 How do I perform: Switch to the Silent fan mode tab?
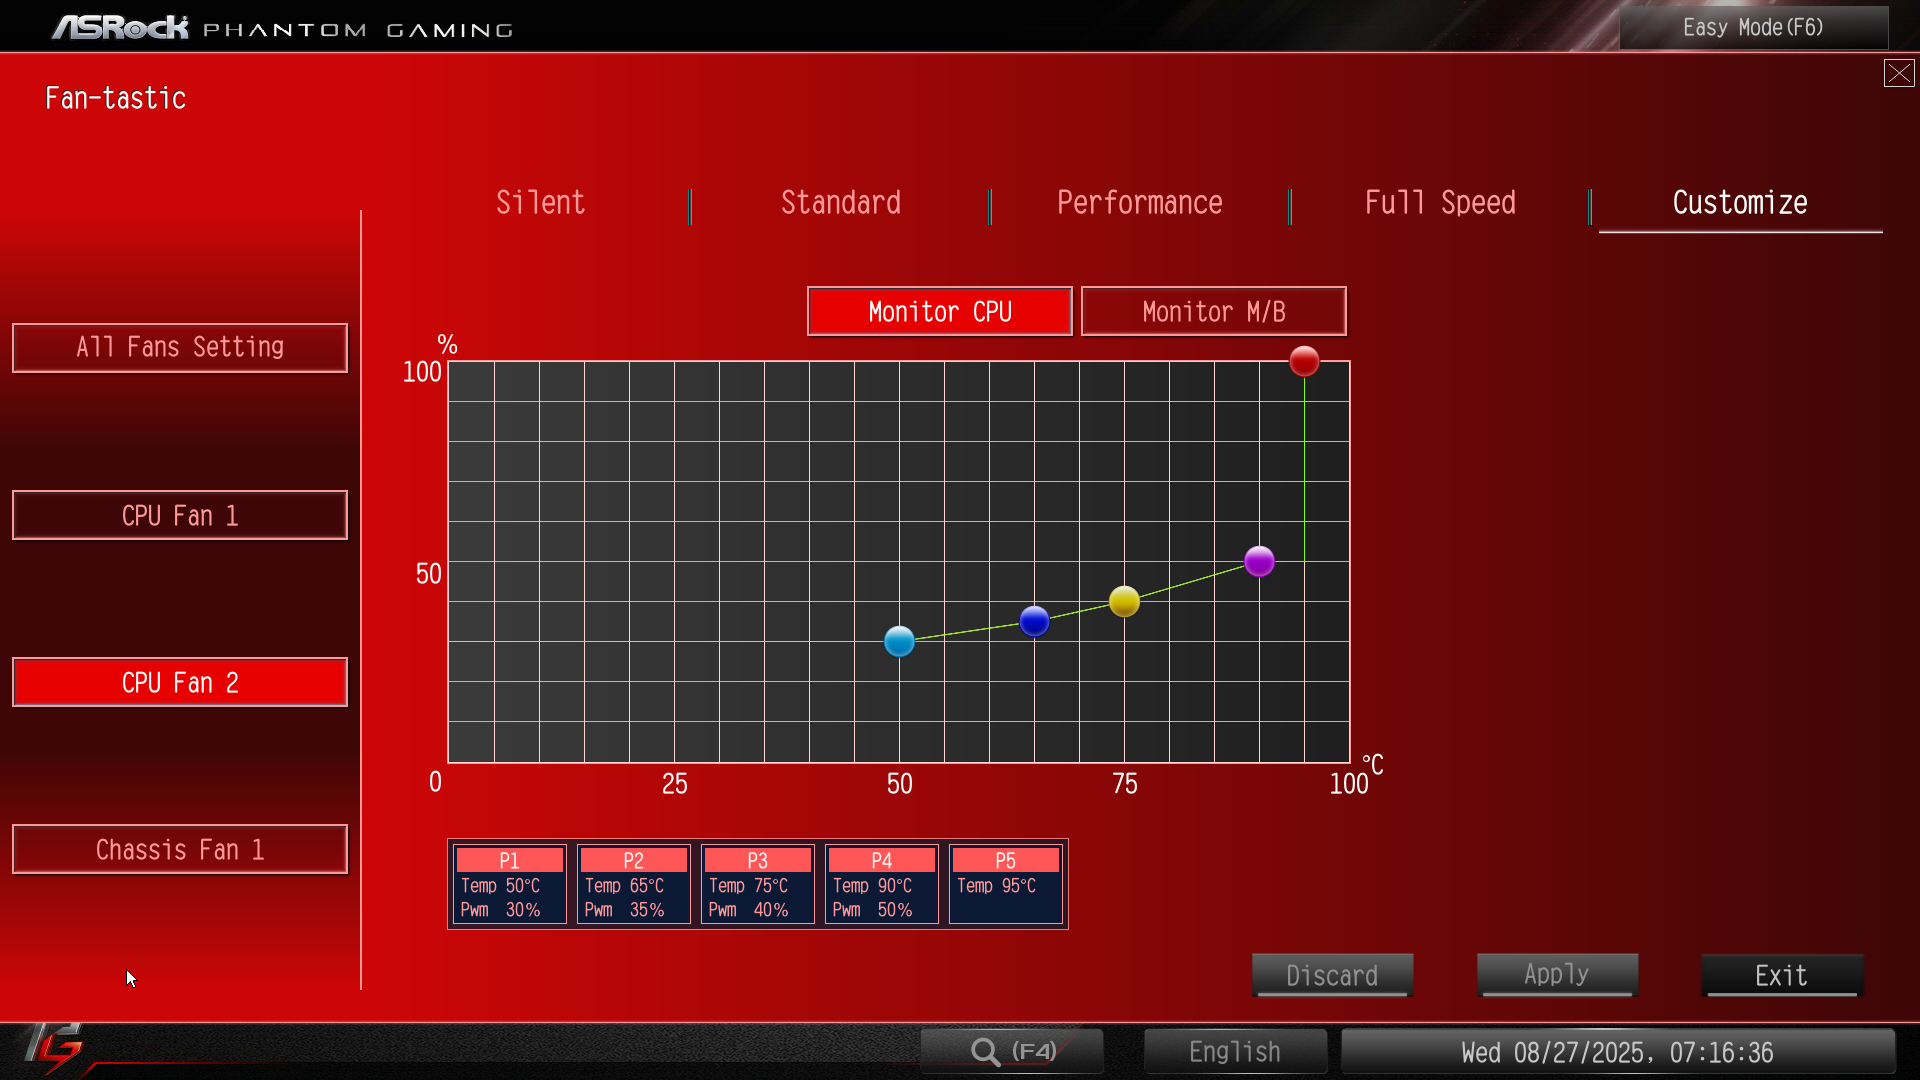point(540,203)
